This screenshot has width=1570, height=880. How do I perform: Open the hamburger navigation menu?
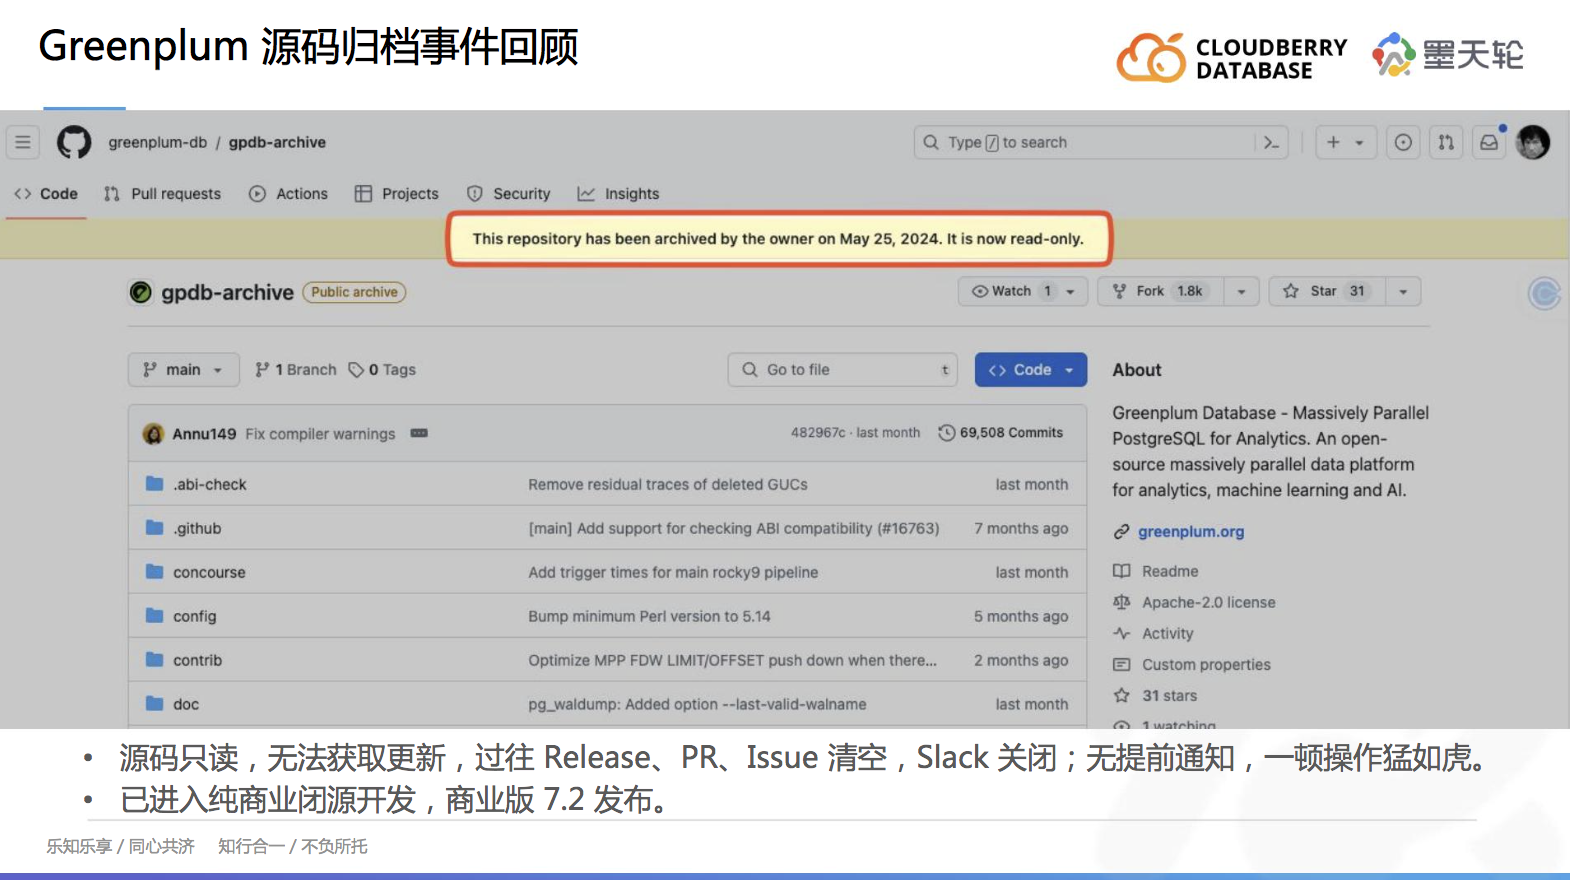23,142
